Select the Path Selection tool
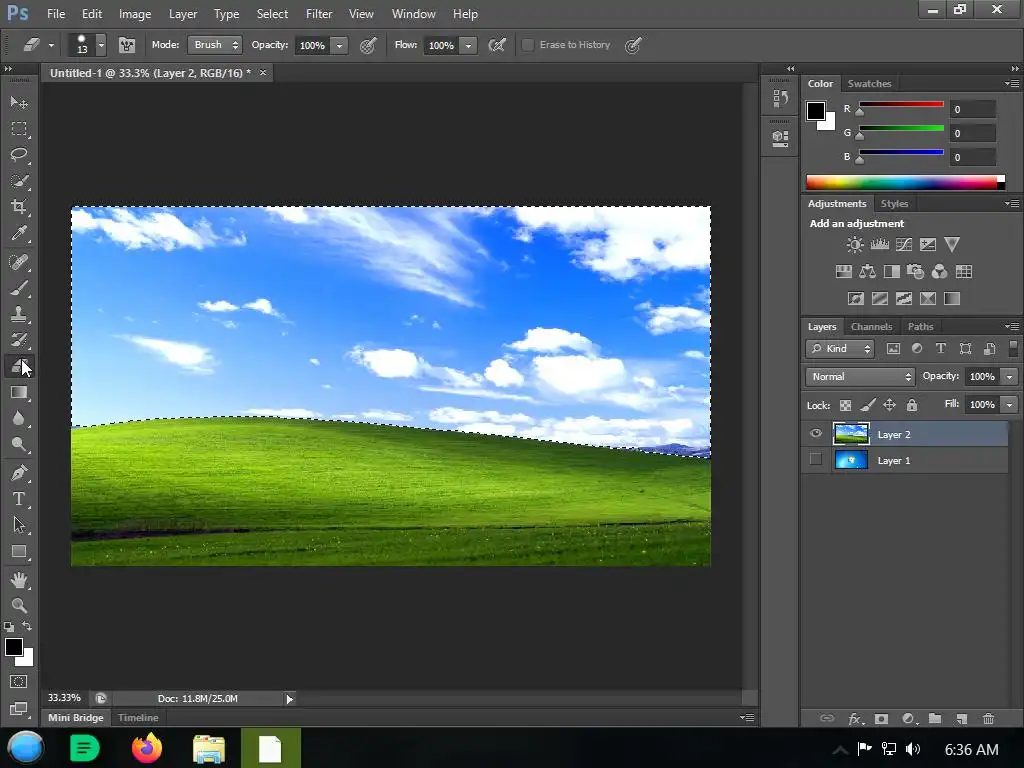Image resolution: width=1024 pixels, height=768 pixels. [x=19, y=525]
